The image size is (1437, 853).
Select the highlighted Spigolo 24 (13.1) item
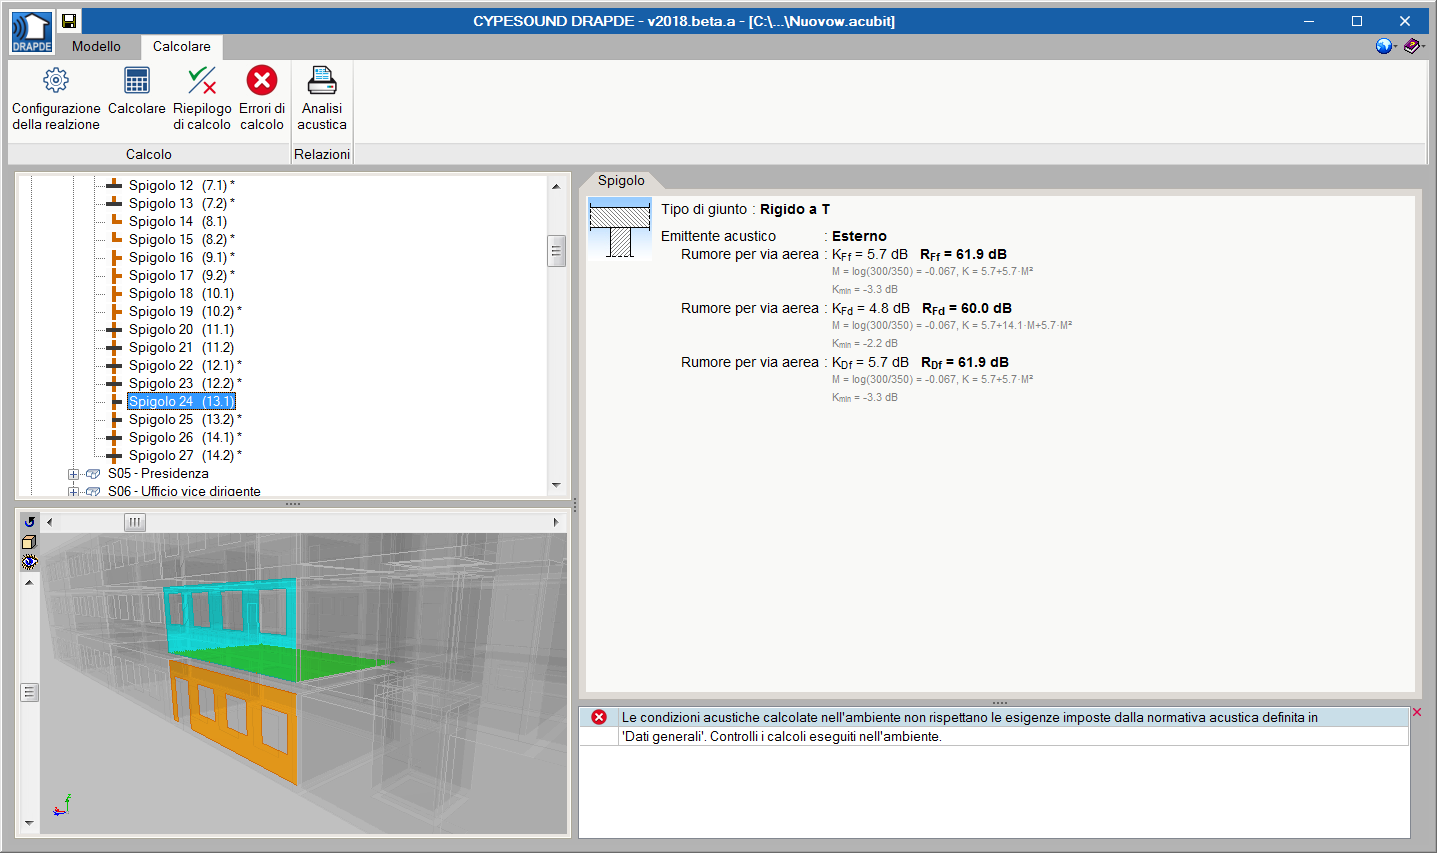(181, 401)
